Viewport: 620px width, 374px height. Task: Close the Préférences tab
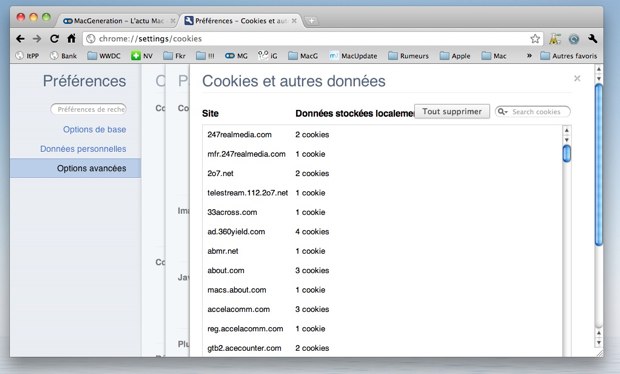pyautogui.click(x=294, y=21)
